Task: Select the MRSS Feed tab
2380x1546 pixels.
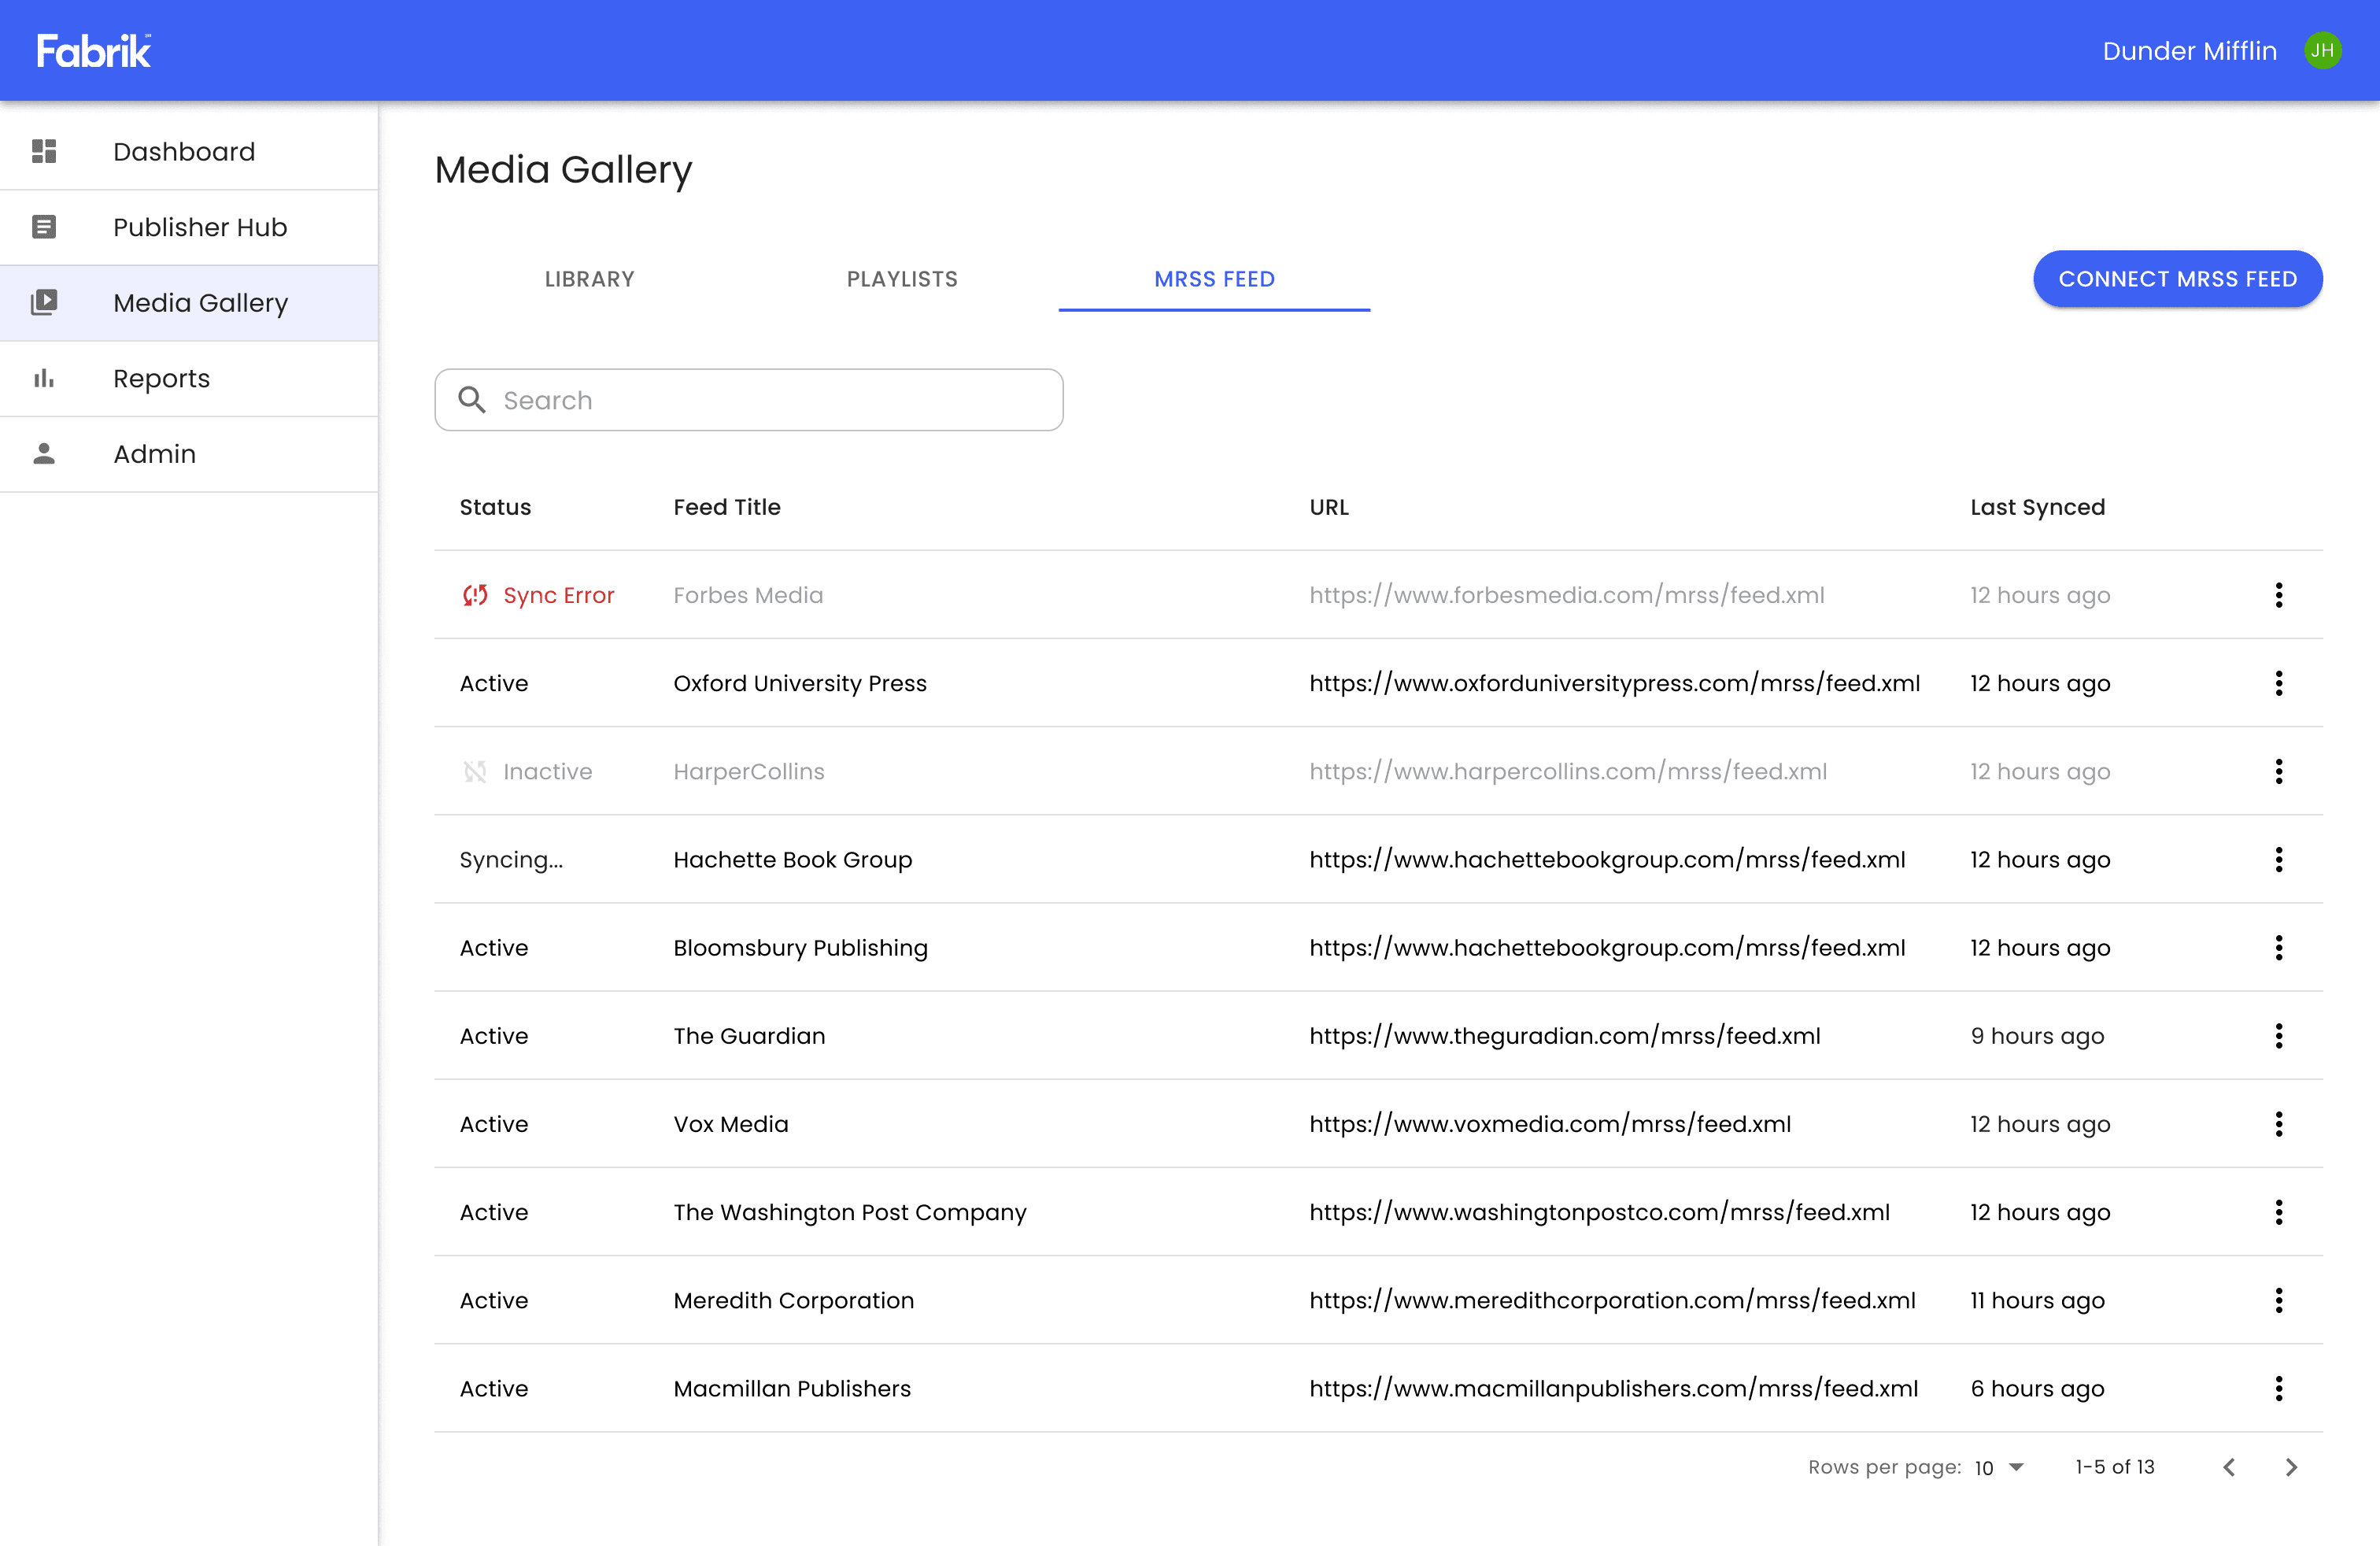Action: (1214, 279)
